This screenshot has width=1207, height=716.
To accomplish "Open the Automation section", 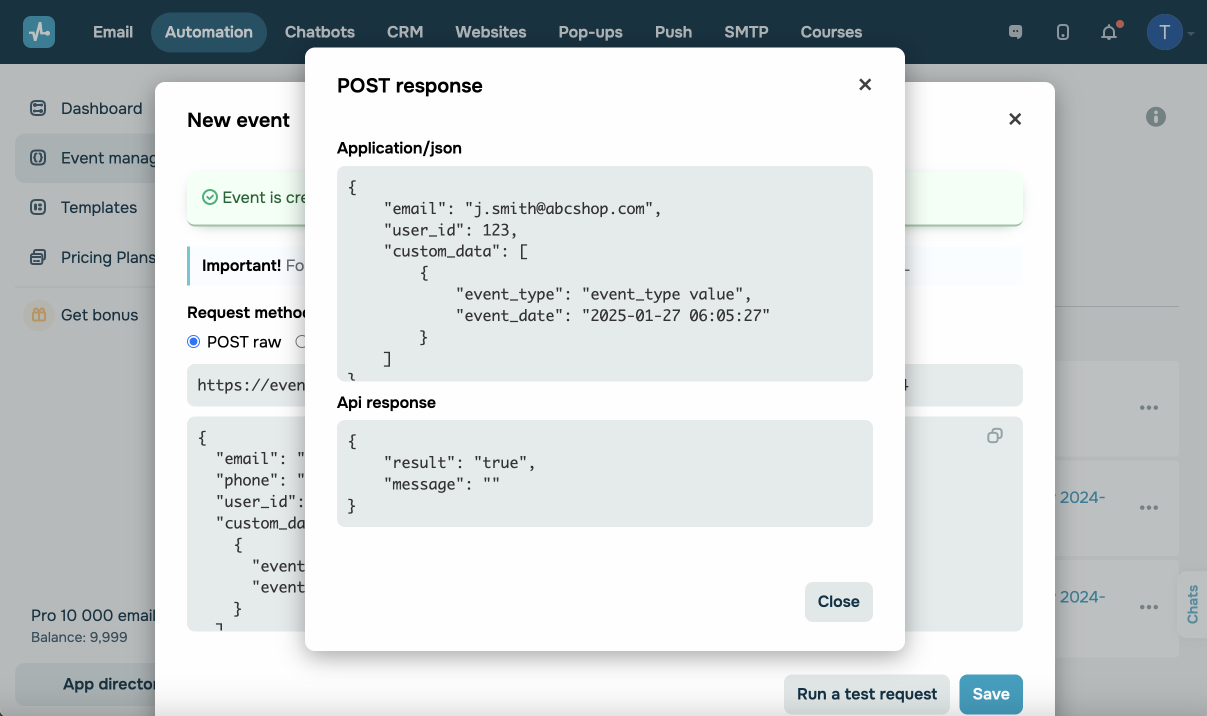I will click(x=209, y=32).
